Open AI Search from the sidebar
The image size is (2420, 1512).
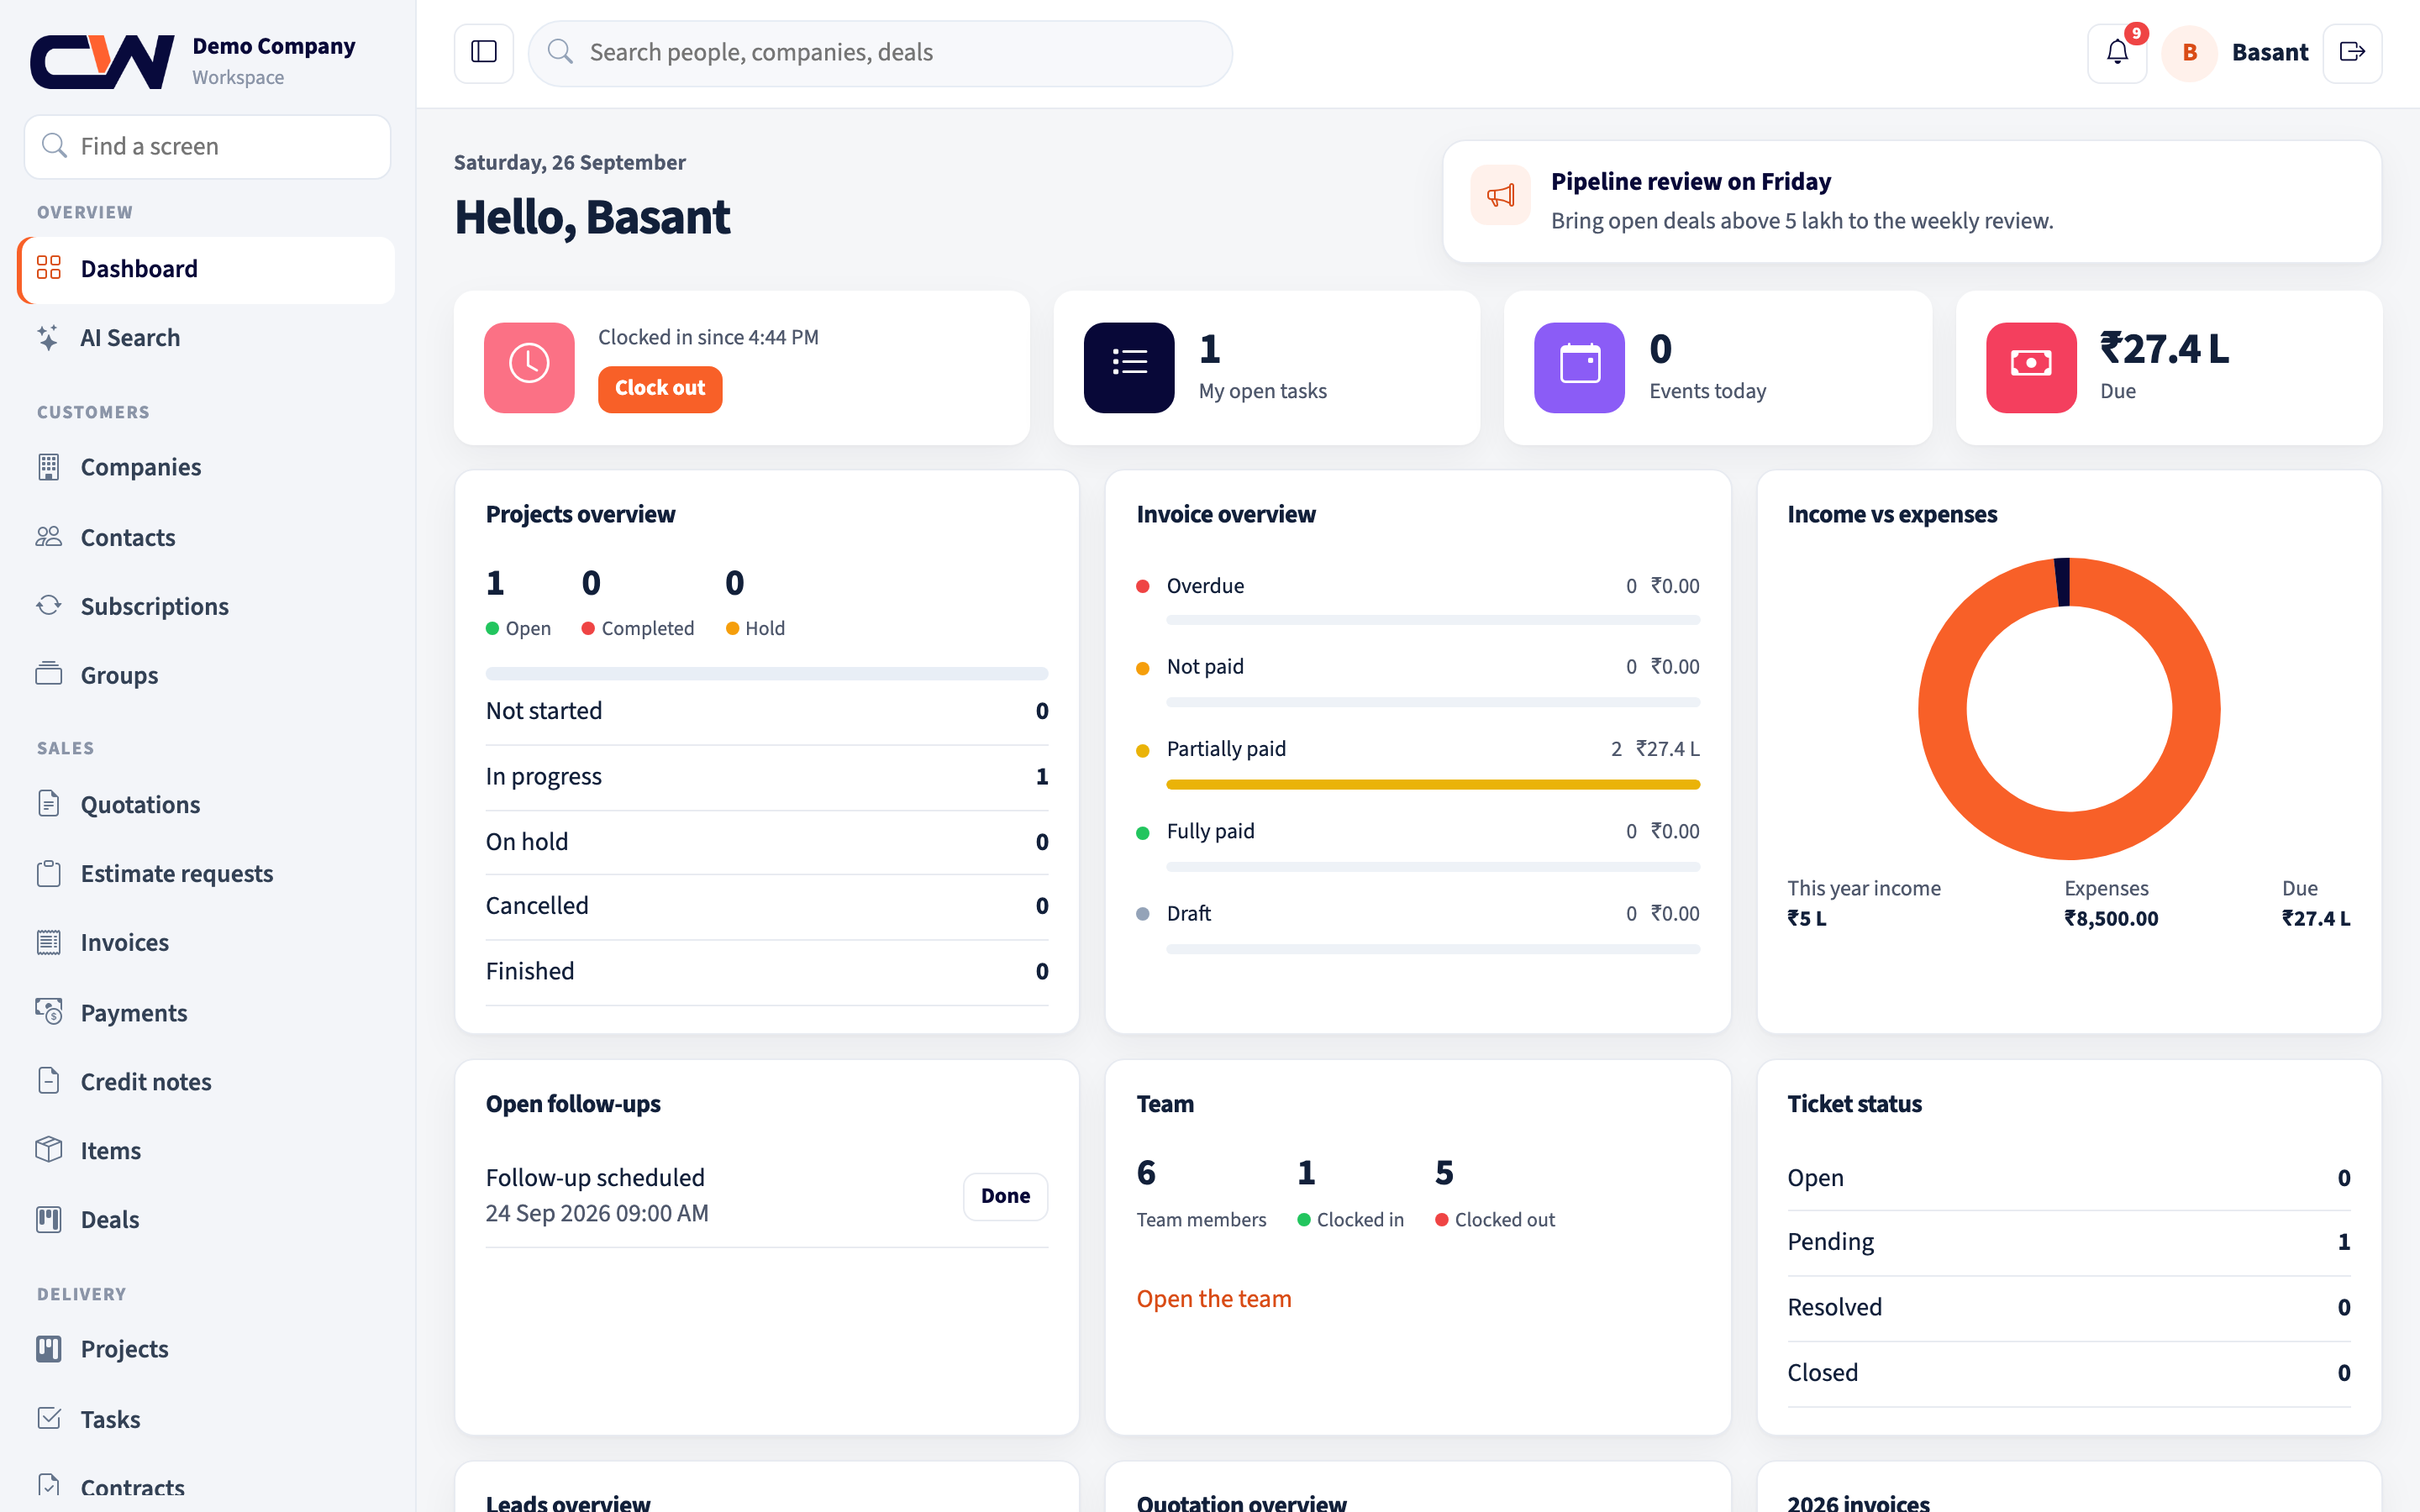206,338
